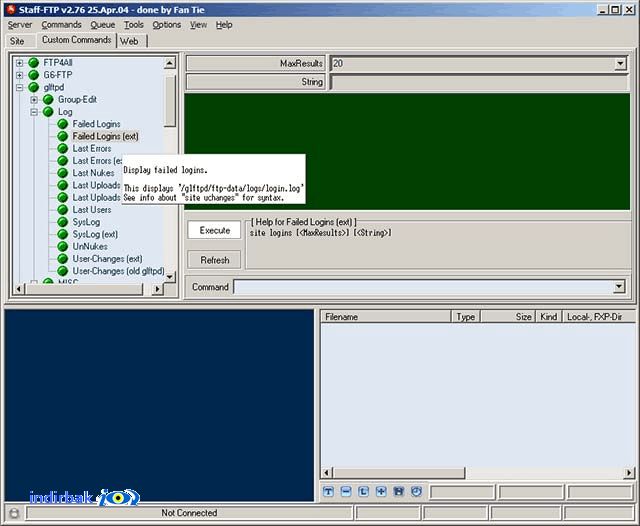Click the Execute button
Screen dimensions: 640x526
215,231
